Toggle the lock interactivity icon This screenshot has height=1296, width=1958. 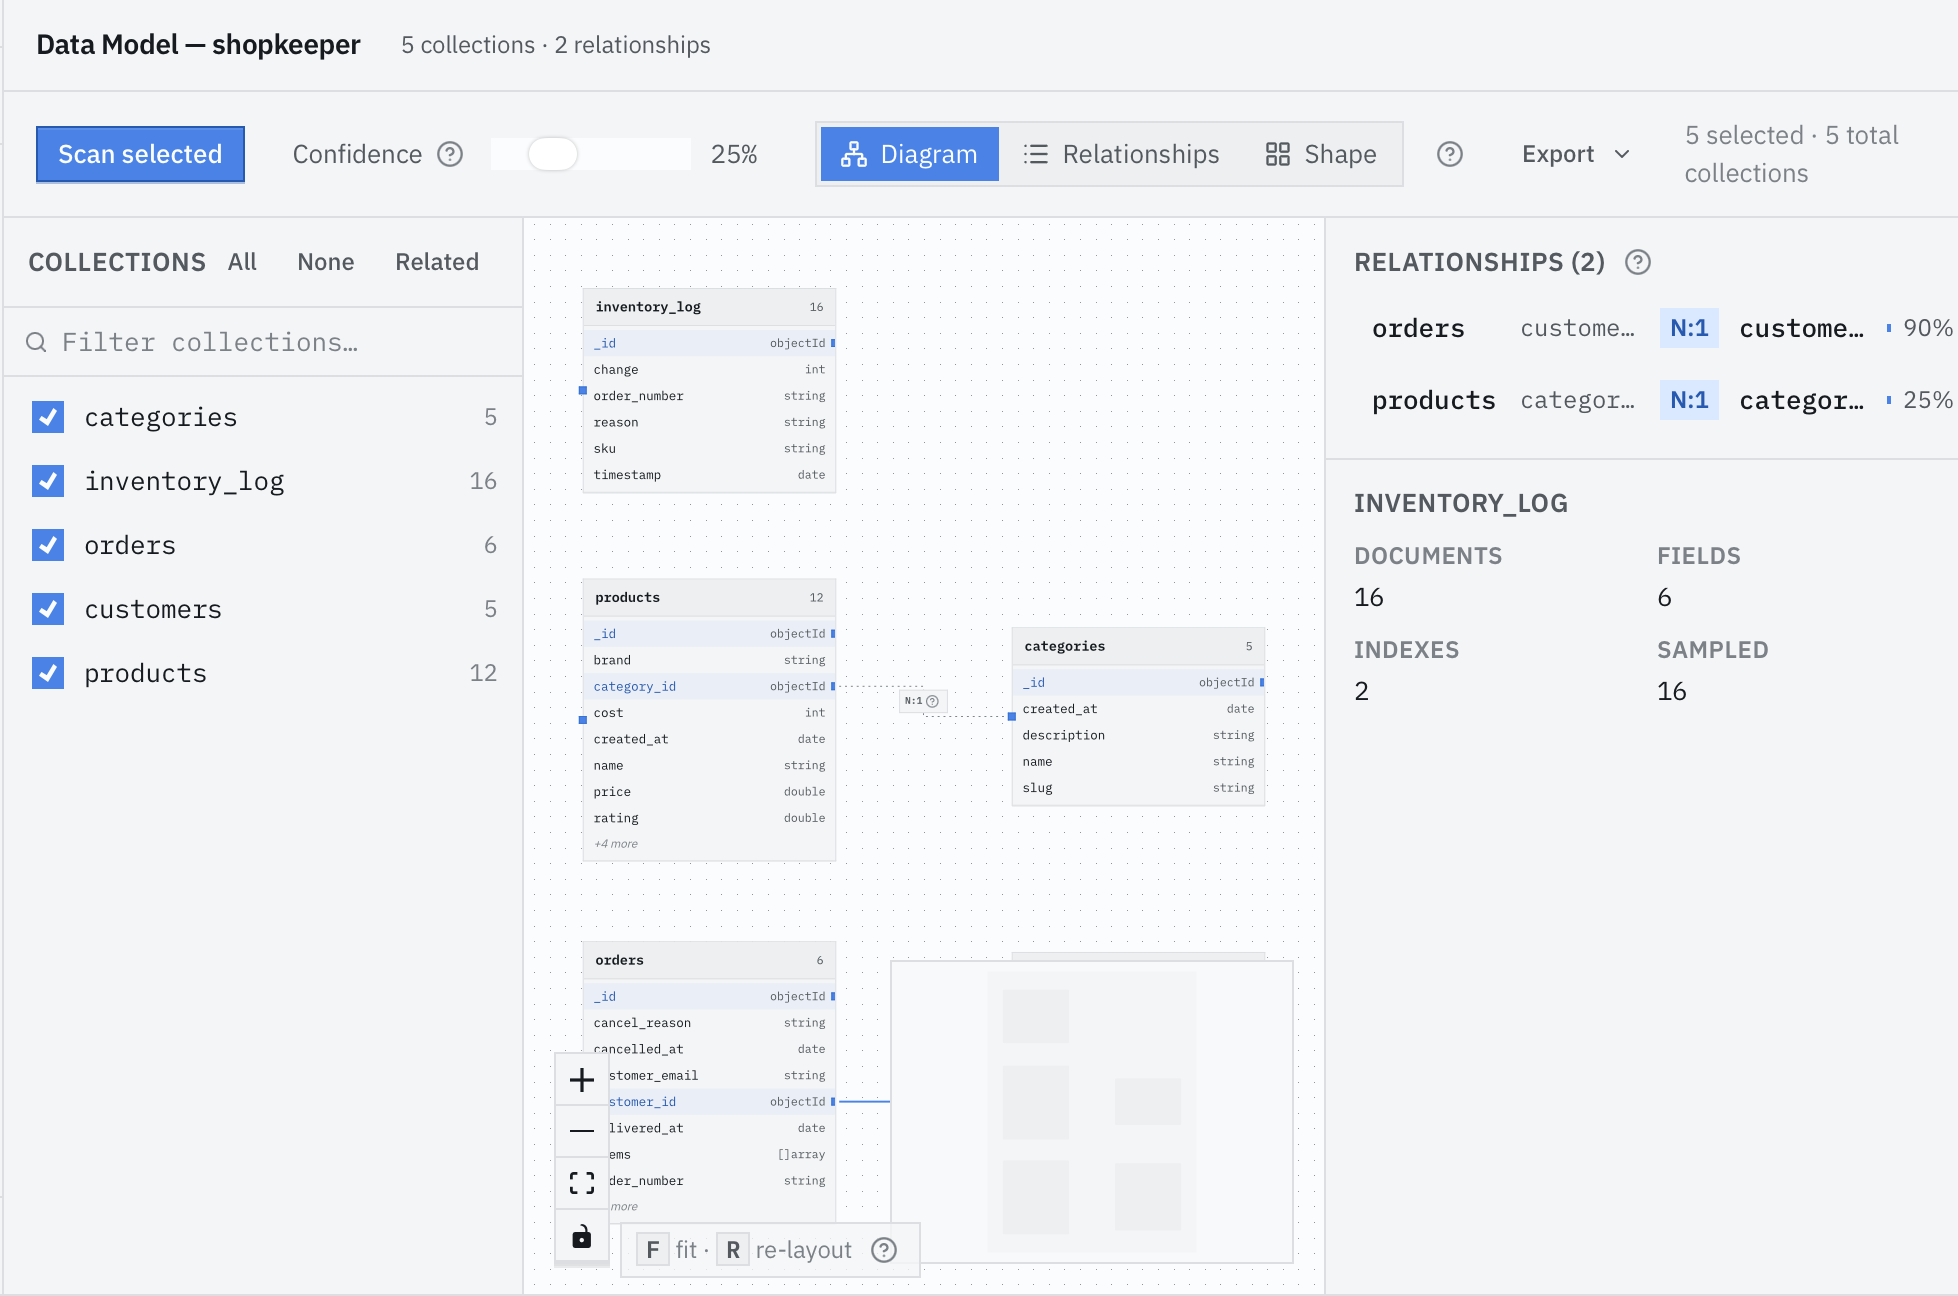coord(582,1237)
